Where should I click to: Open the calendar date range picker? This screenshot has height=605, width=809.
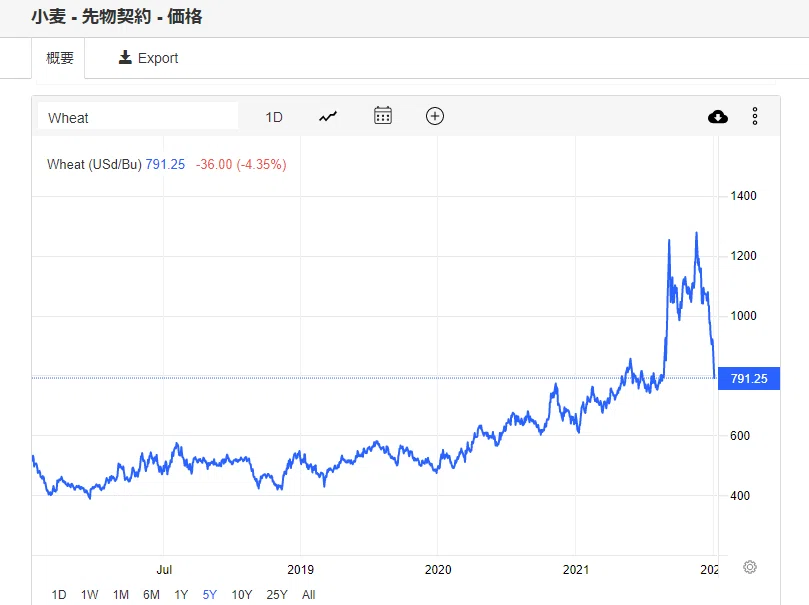pos(383,116)
